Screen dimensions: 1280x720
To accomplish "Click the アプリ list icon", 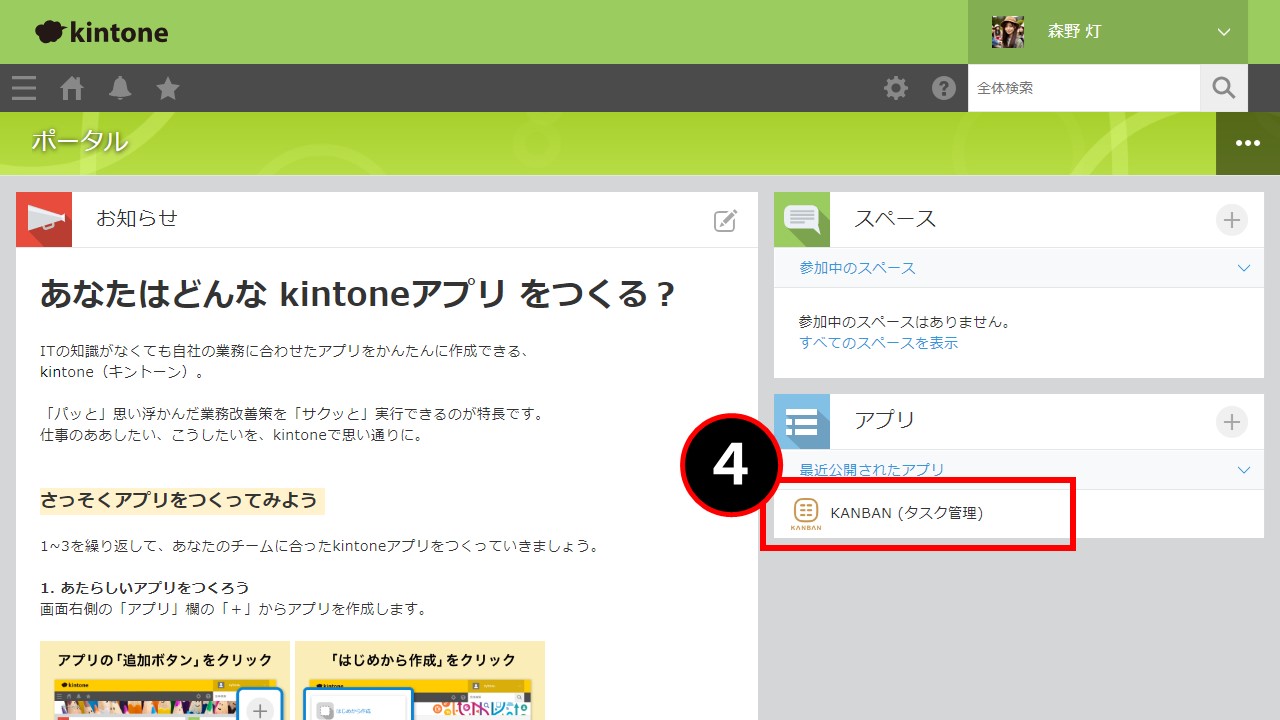I will [802, 421].
